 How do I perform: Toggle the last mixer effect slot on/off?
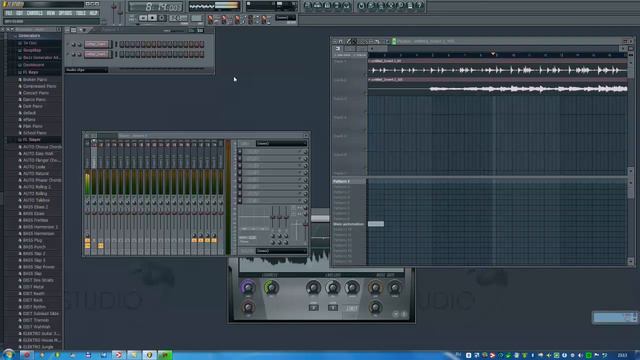[240, 200]
